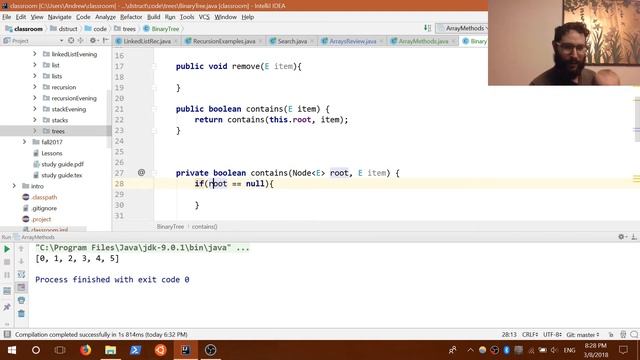The height and width of the screenshot is (360, 640).
Task: Click the Project panel vertical scrollbar
Action: 109,118
